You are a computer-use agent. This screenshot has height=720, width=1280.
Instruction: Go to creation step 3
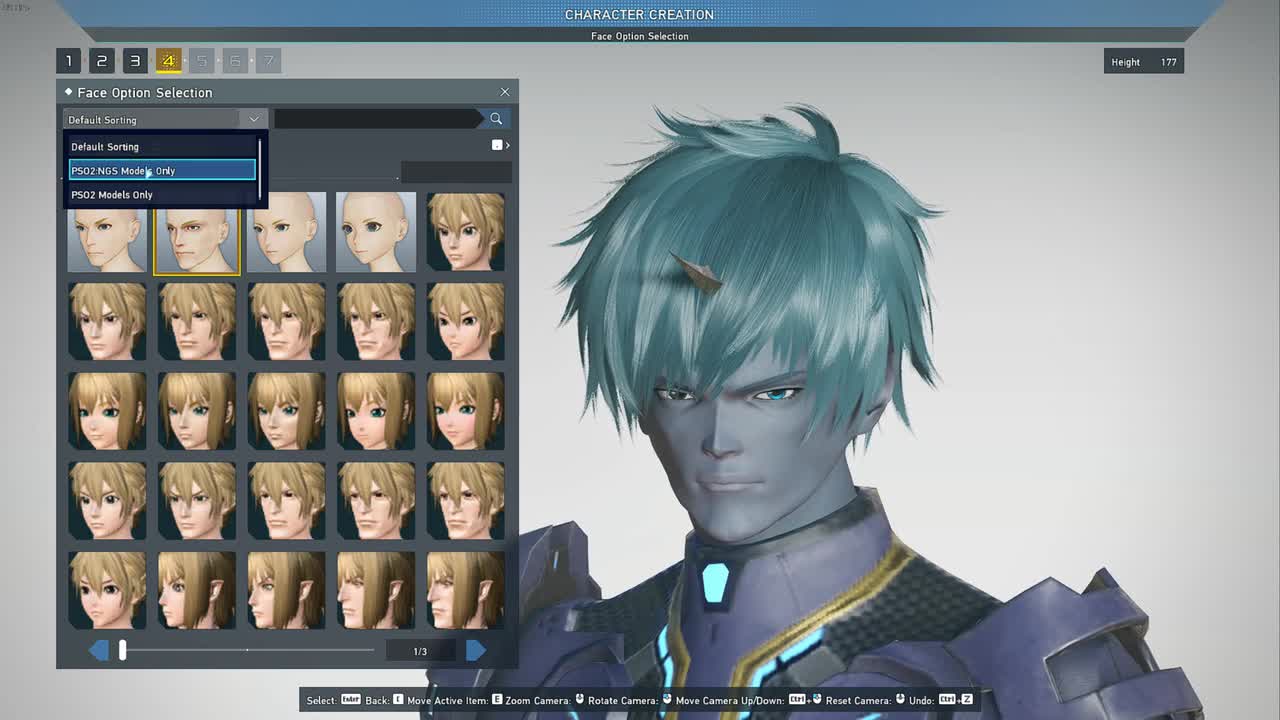click(x=135, y=61)
